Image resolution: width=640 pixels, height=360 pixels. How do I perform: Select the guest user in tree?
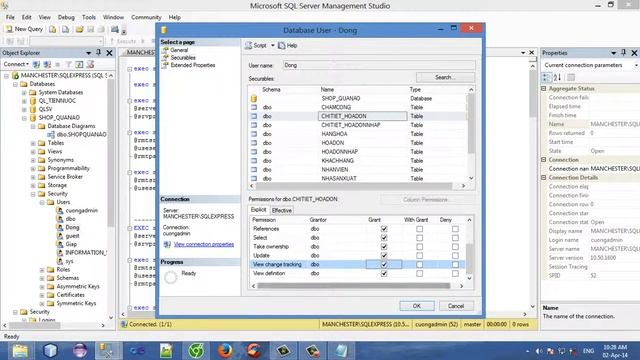tap(72, 236)
